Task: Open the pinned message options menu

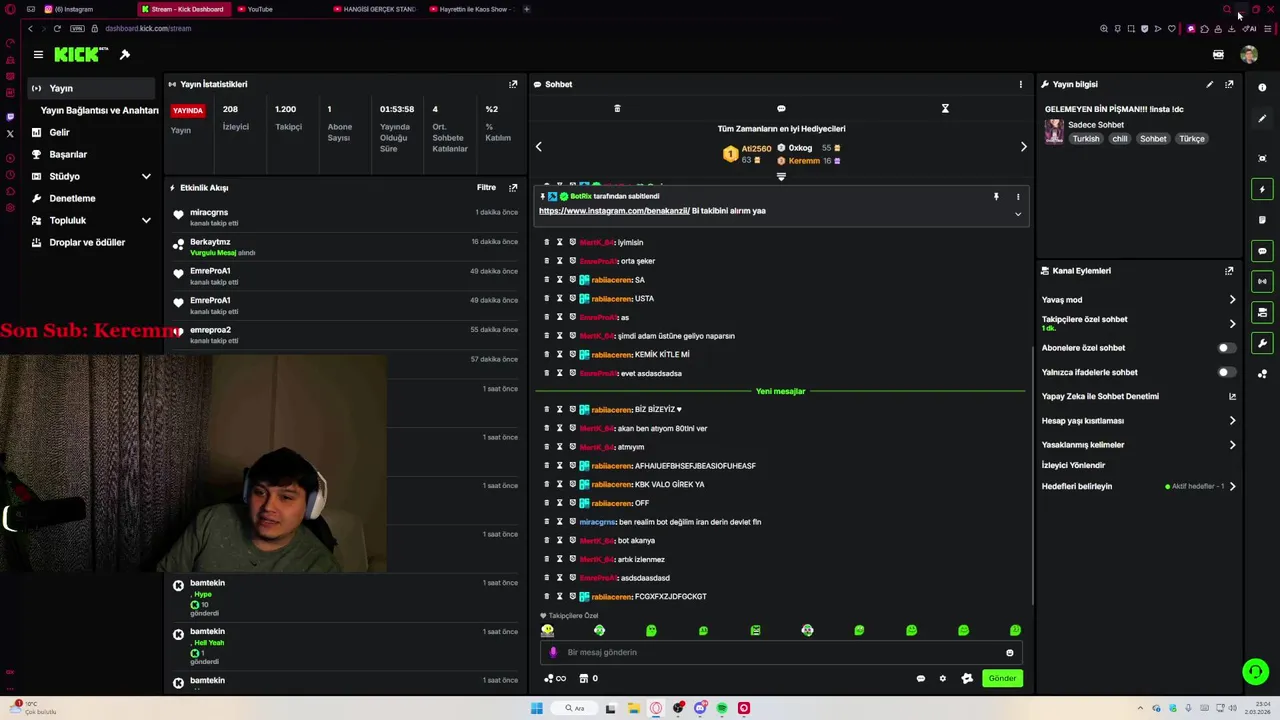Action: click(x=1018, y=196)
